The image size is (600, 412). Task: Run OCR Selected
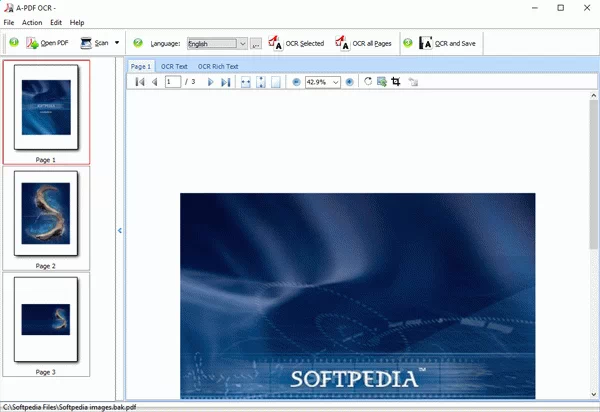click(296, 43)
